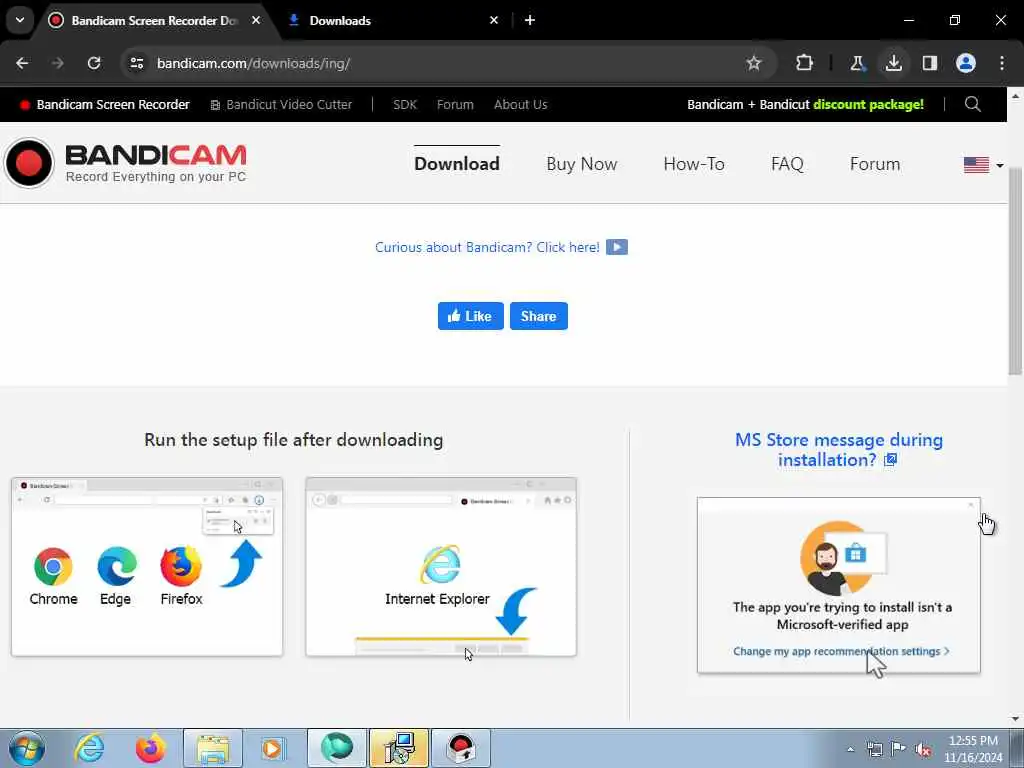Open the tab search dropdown arrow

[x=20, y=20]
